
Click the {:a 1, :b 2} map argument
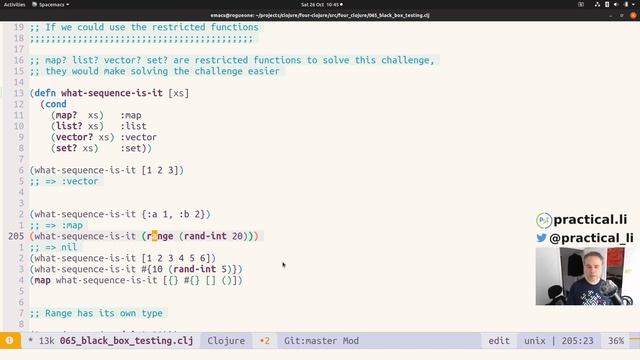(x=173, y=214)
